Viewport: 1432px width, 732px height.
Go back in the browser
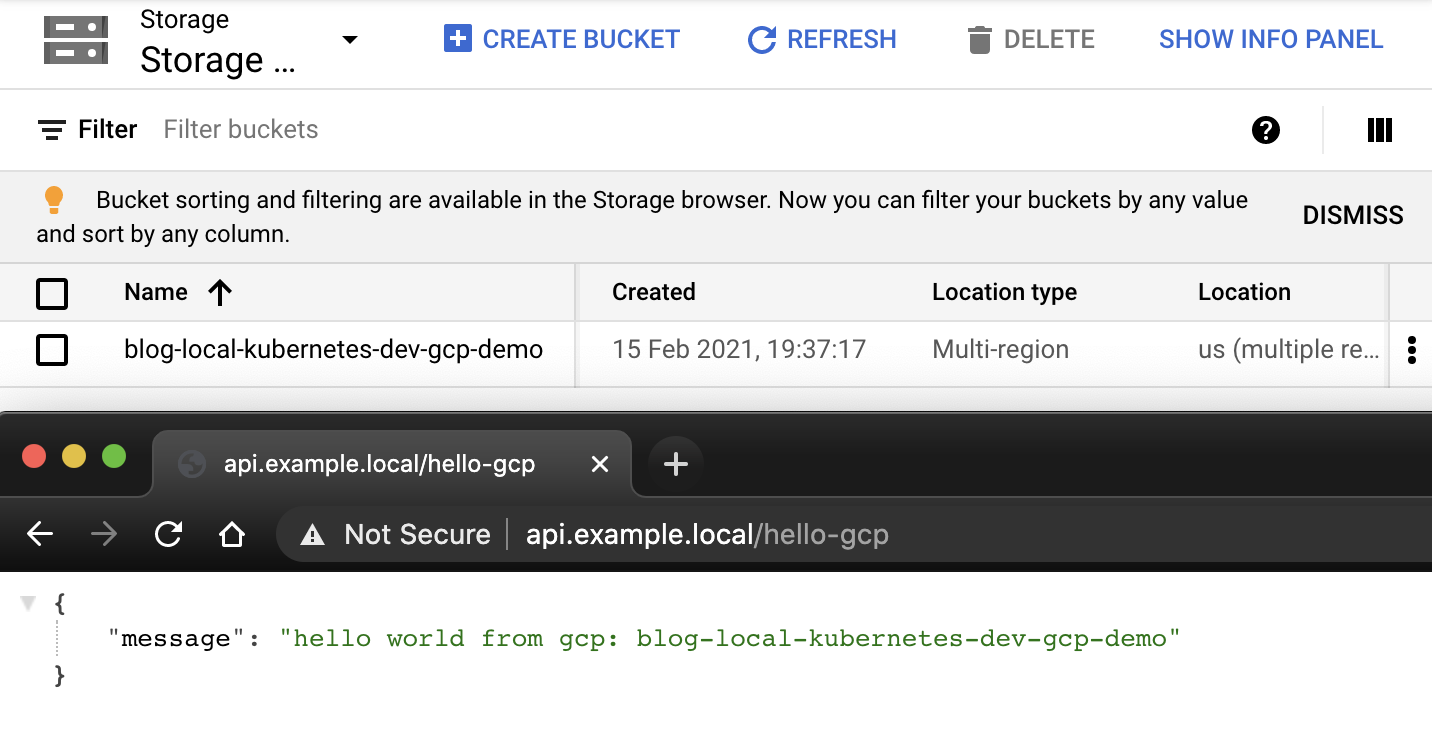(x=40, y=535)
